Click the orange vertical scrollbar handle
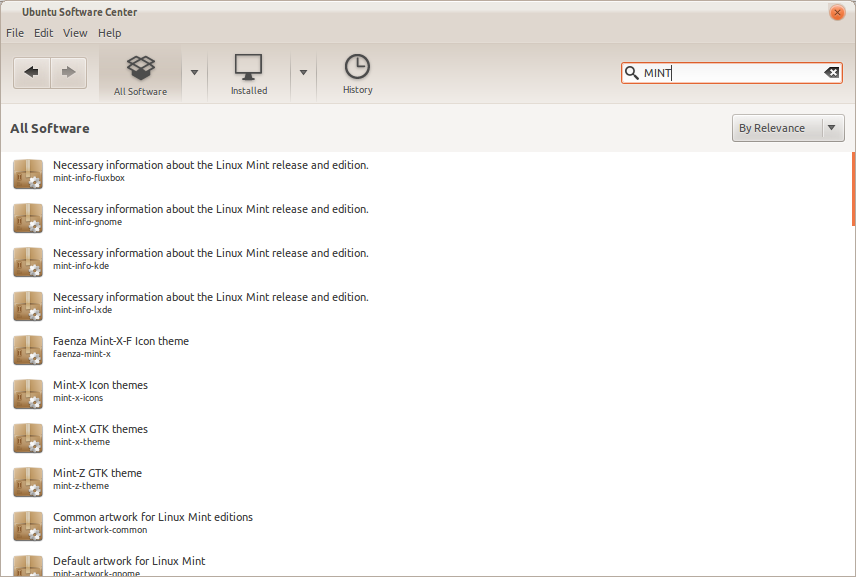This screenshot has width=856, height=577. (853, 189)
